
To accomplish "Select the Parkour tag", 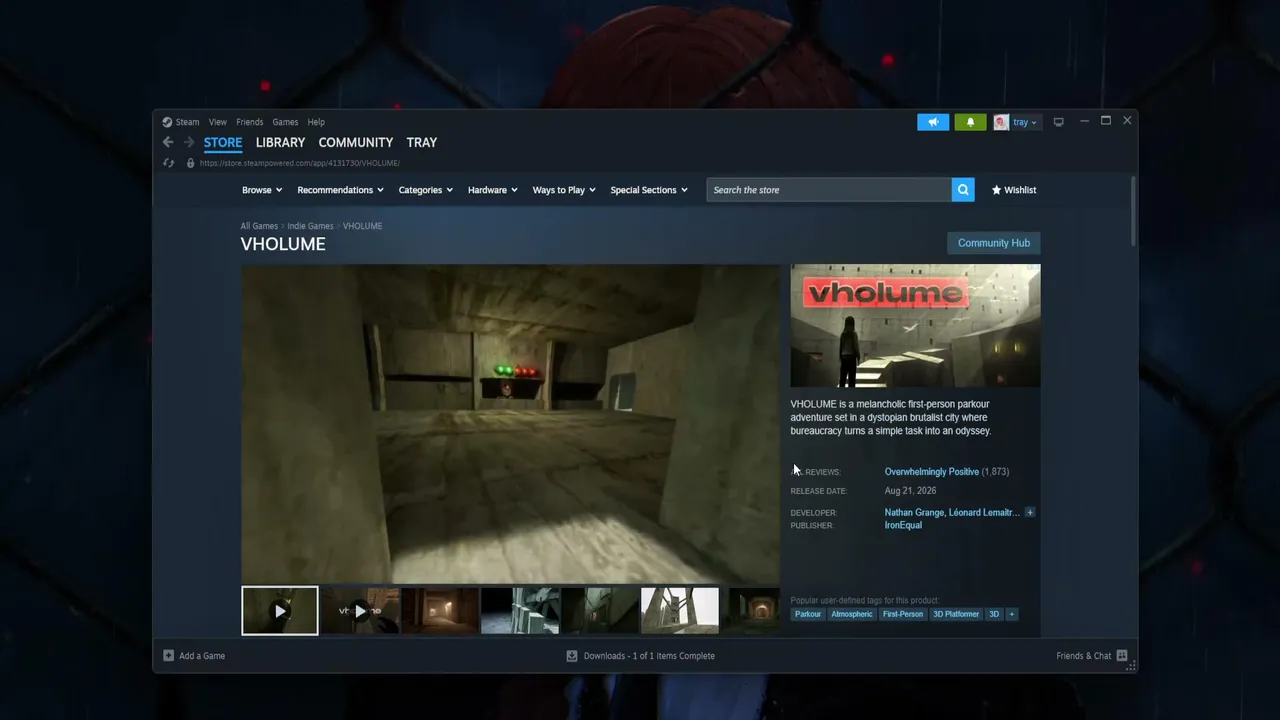I will click(x=808, y=614).
